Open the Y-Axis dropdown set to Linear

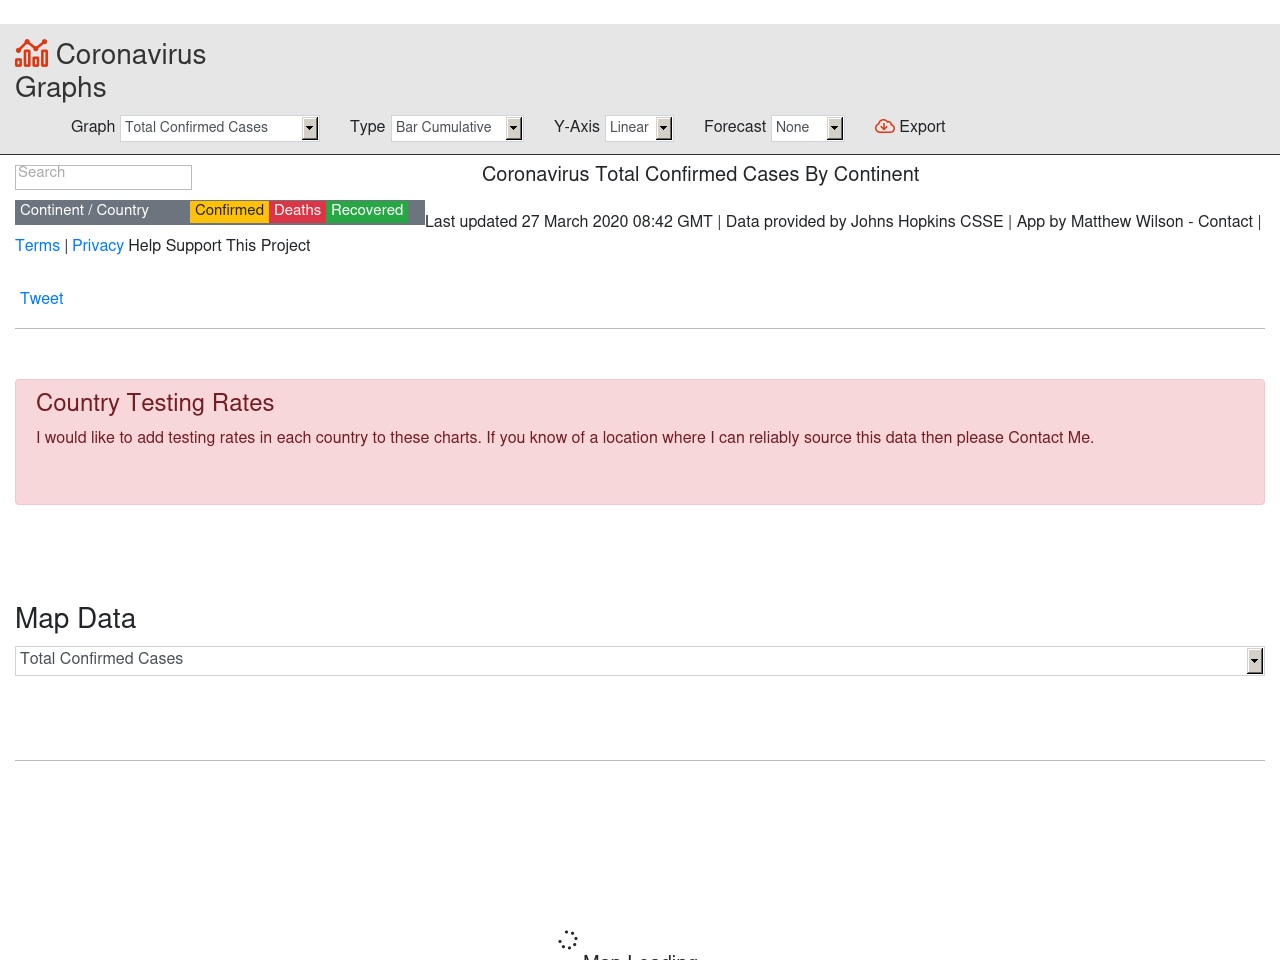point(639,128)
